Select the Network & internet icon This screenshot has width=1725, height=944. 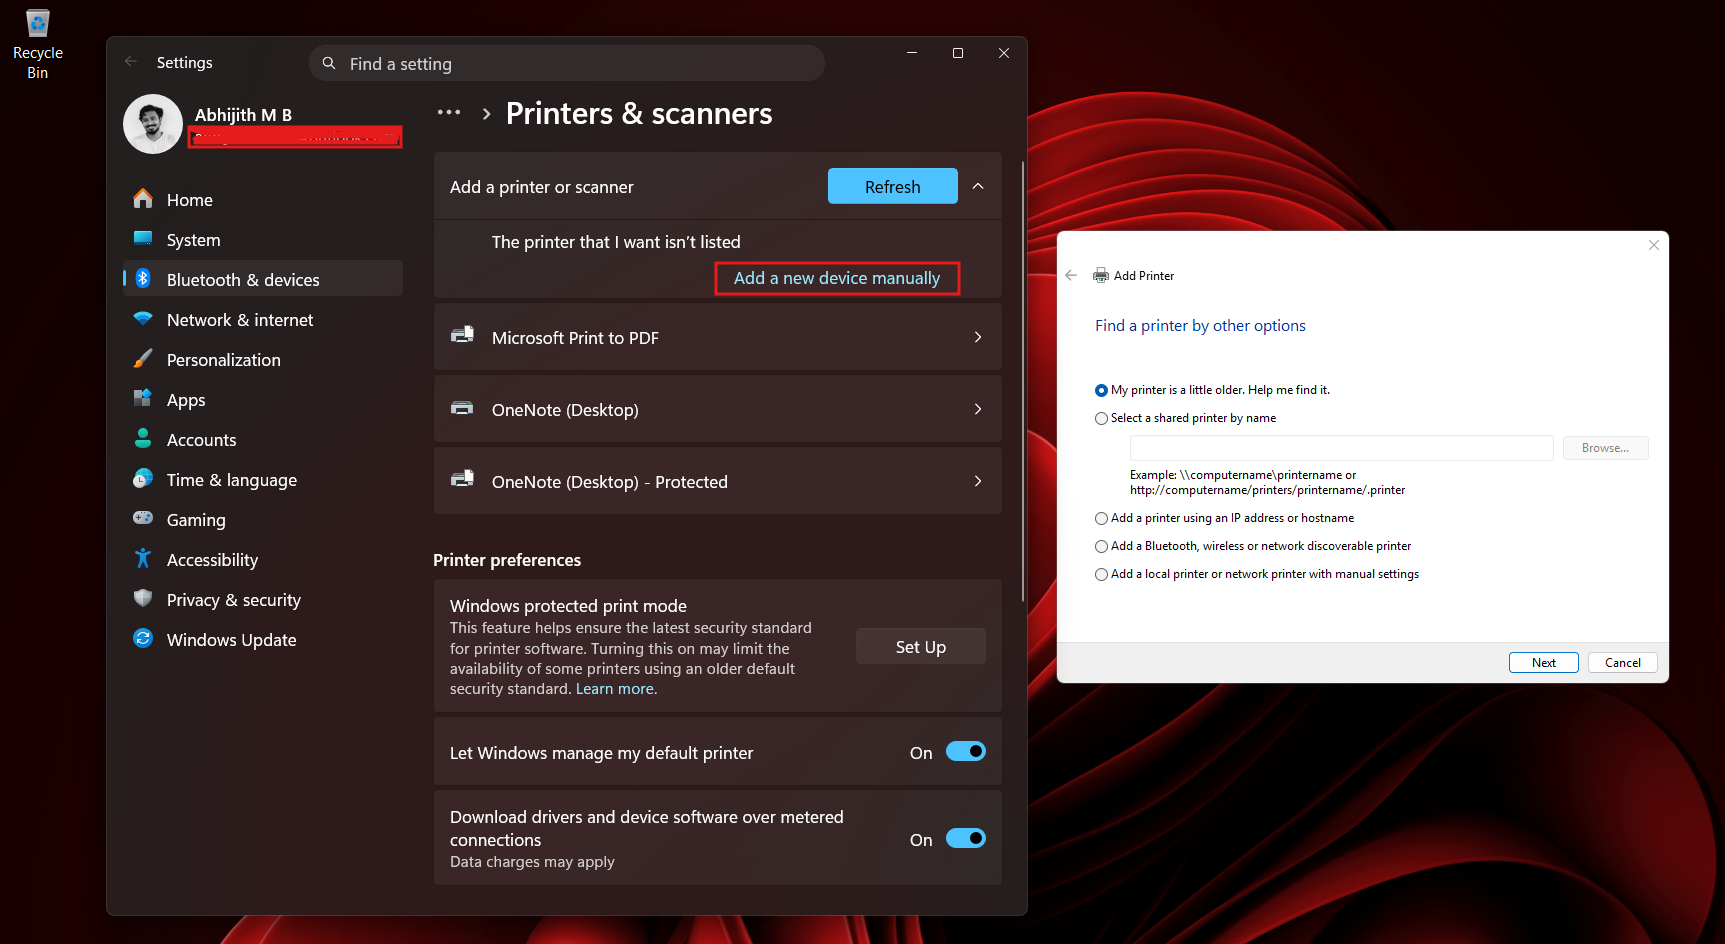[x=143, y=319]
